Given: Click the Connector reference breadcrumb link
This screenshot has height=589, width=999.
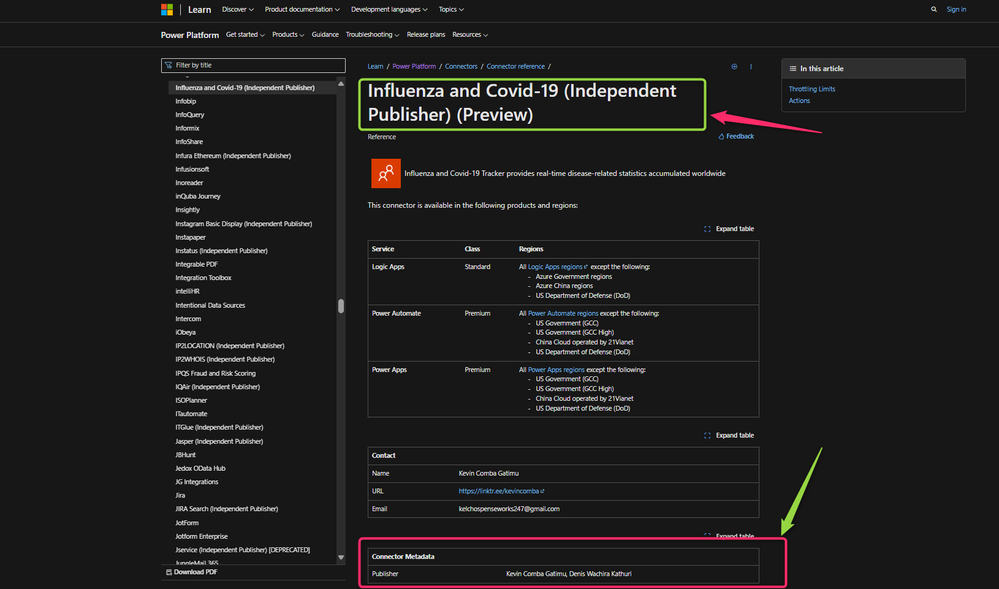Looking at the screenshot, I should (x=515, y=66).
